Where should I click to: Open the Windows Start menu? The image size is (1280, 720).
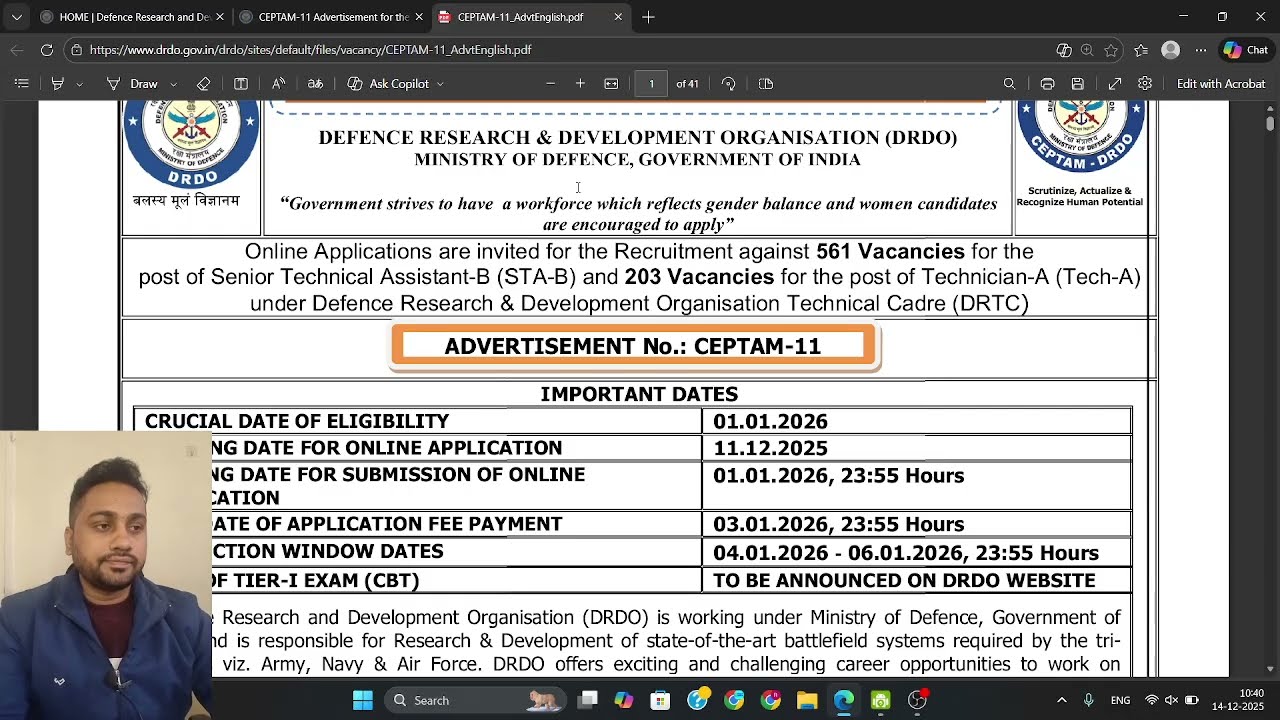coord(363,700)
